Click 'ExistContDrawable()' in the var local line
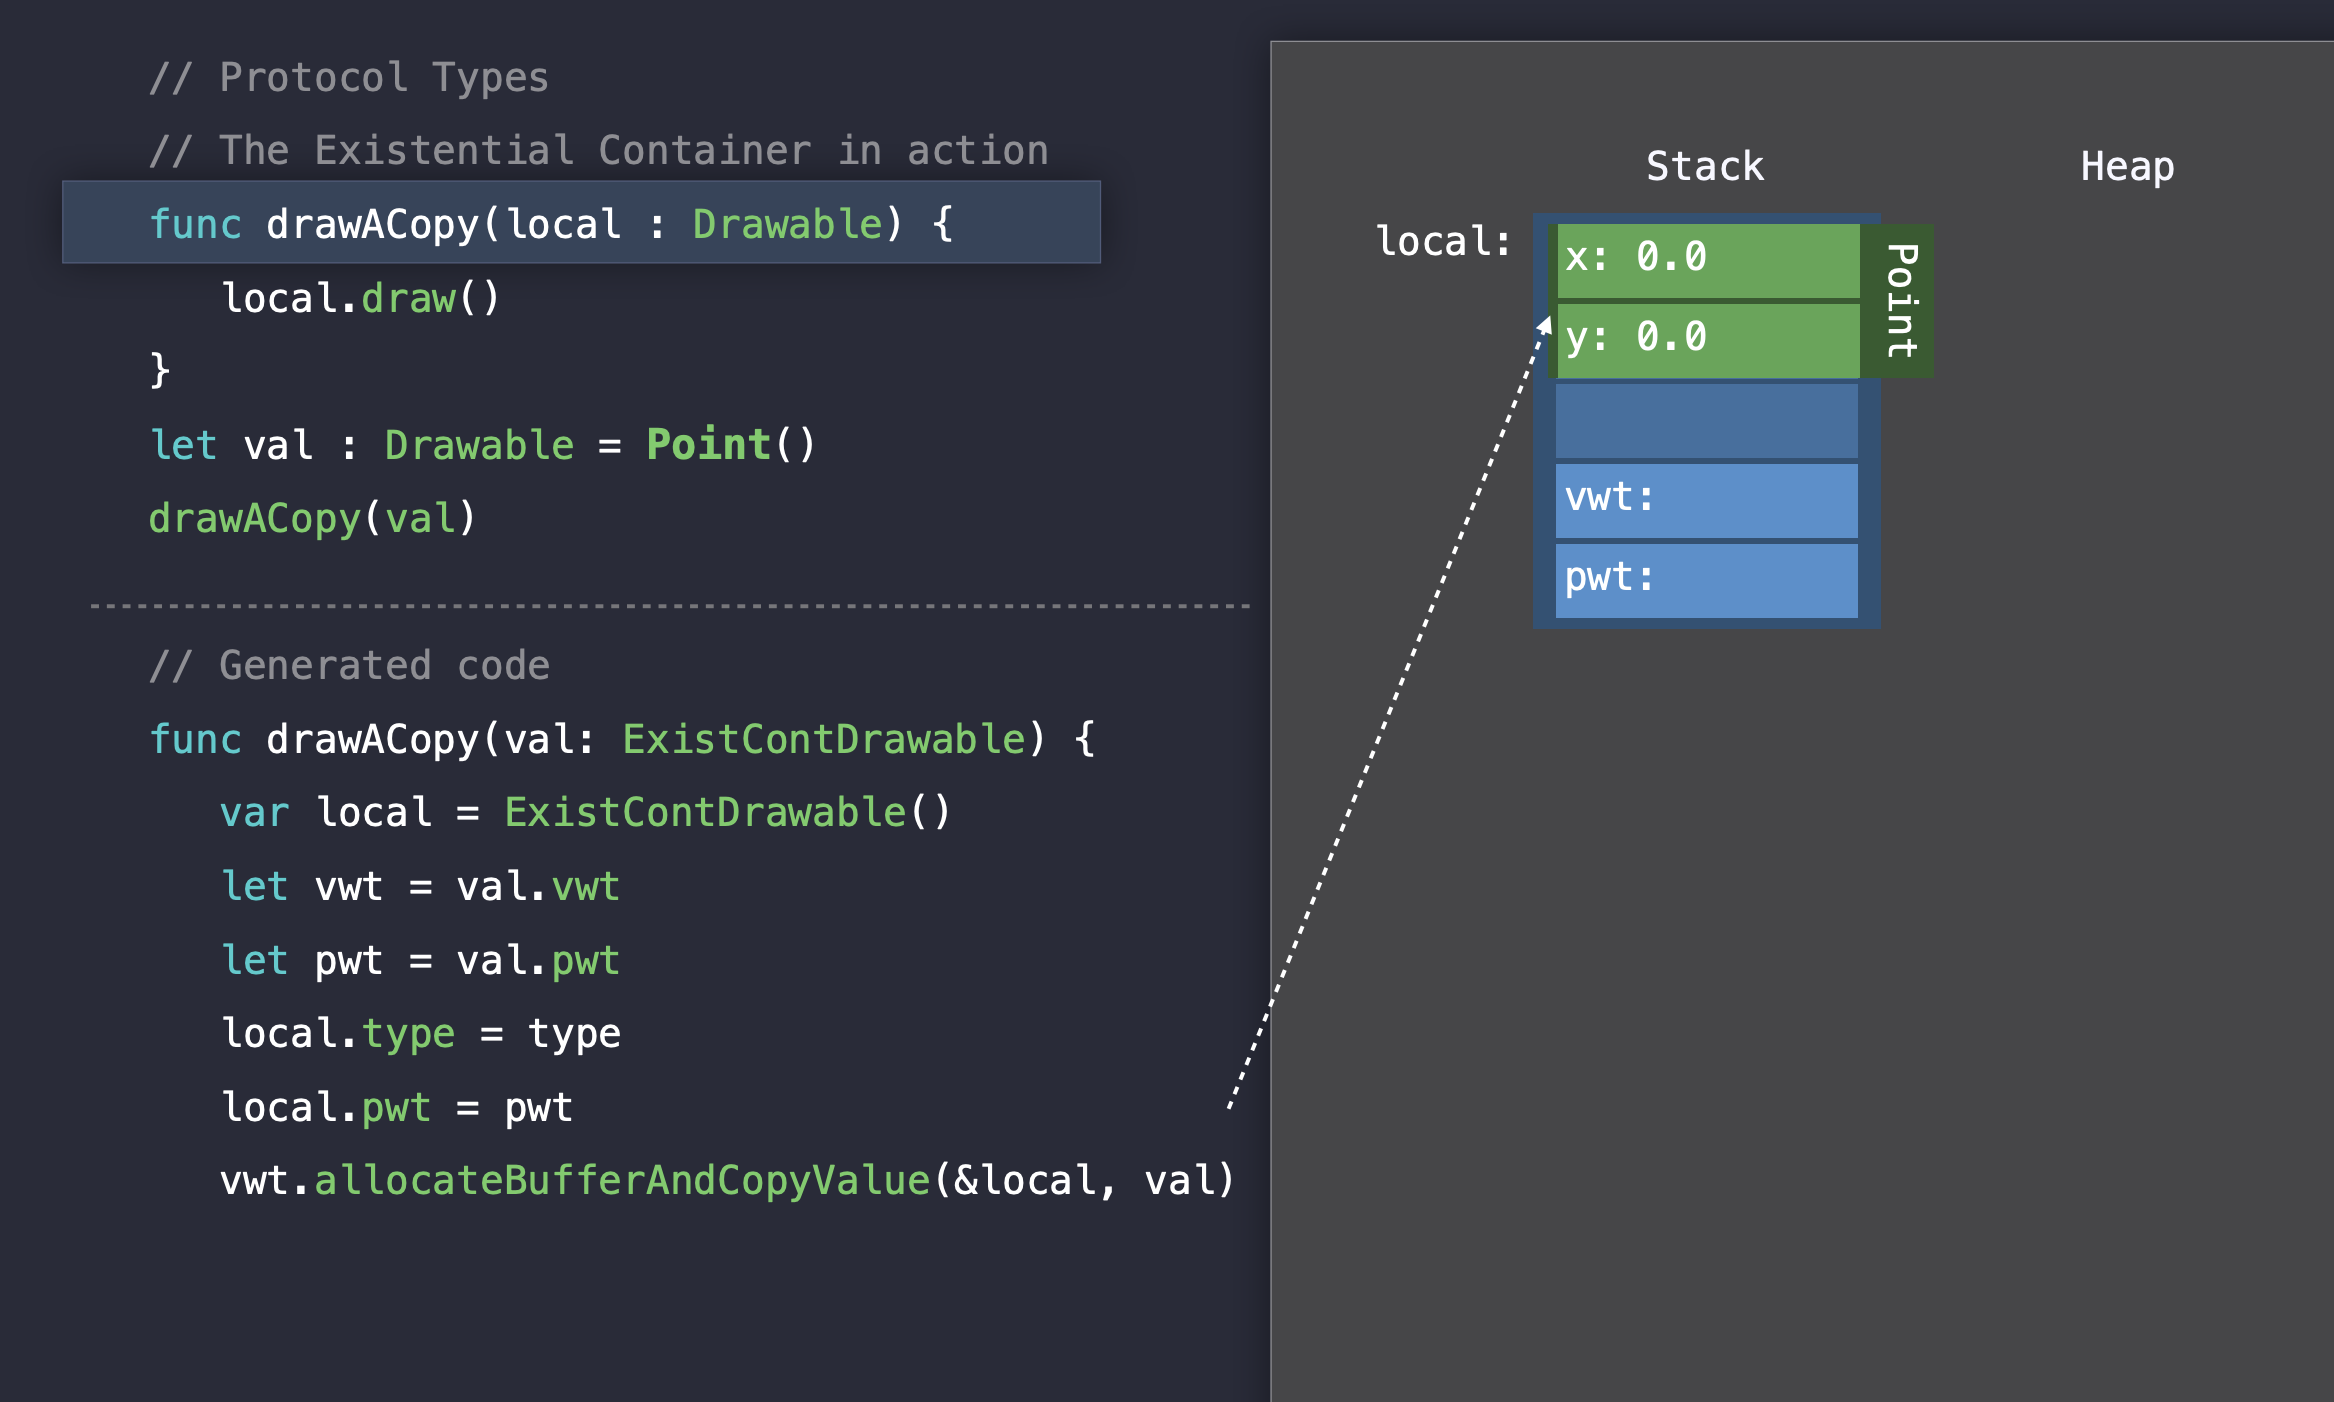Screen dimensions: 2334x1402 click(x=727, y=812)
